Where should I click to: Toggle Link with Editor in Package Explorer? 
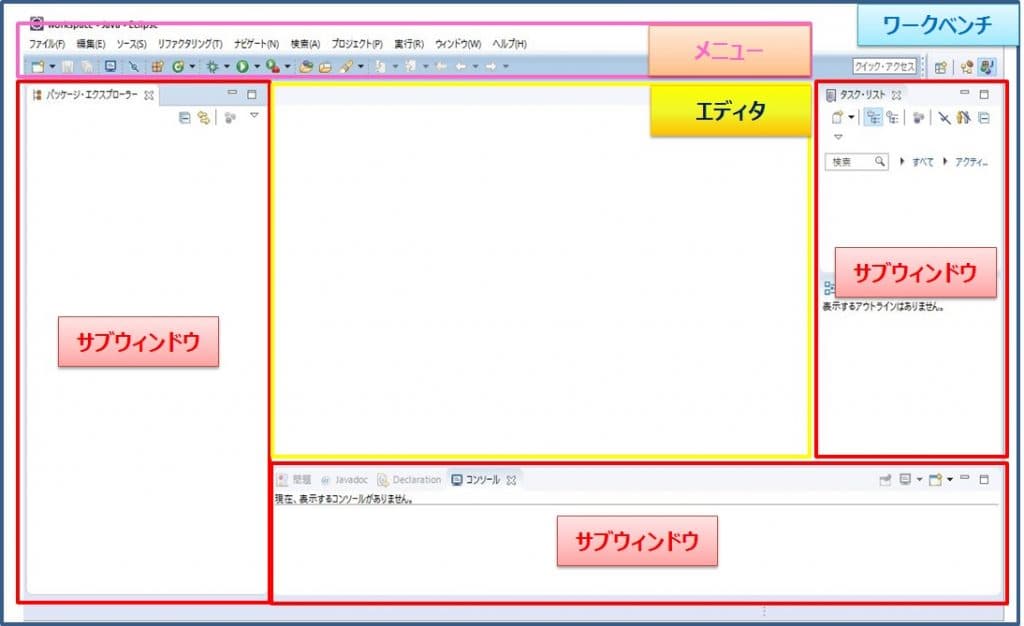[x=202, y=117]
